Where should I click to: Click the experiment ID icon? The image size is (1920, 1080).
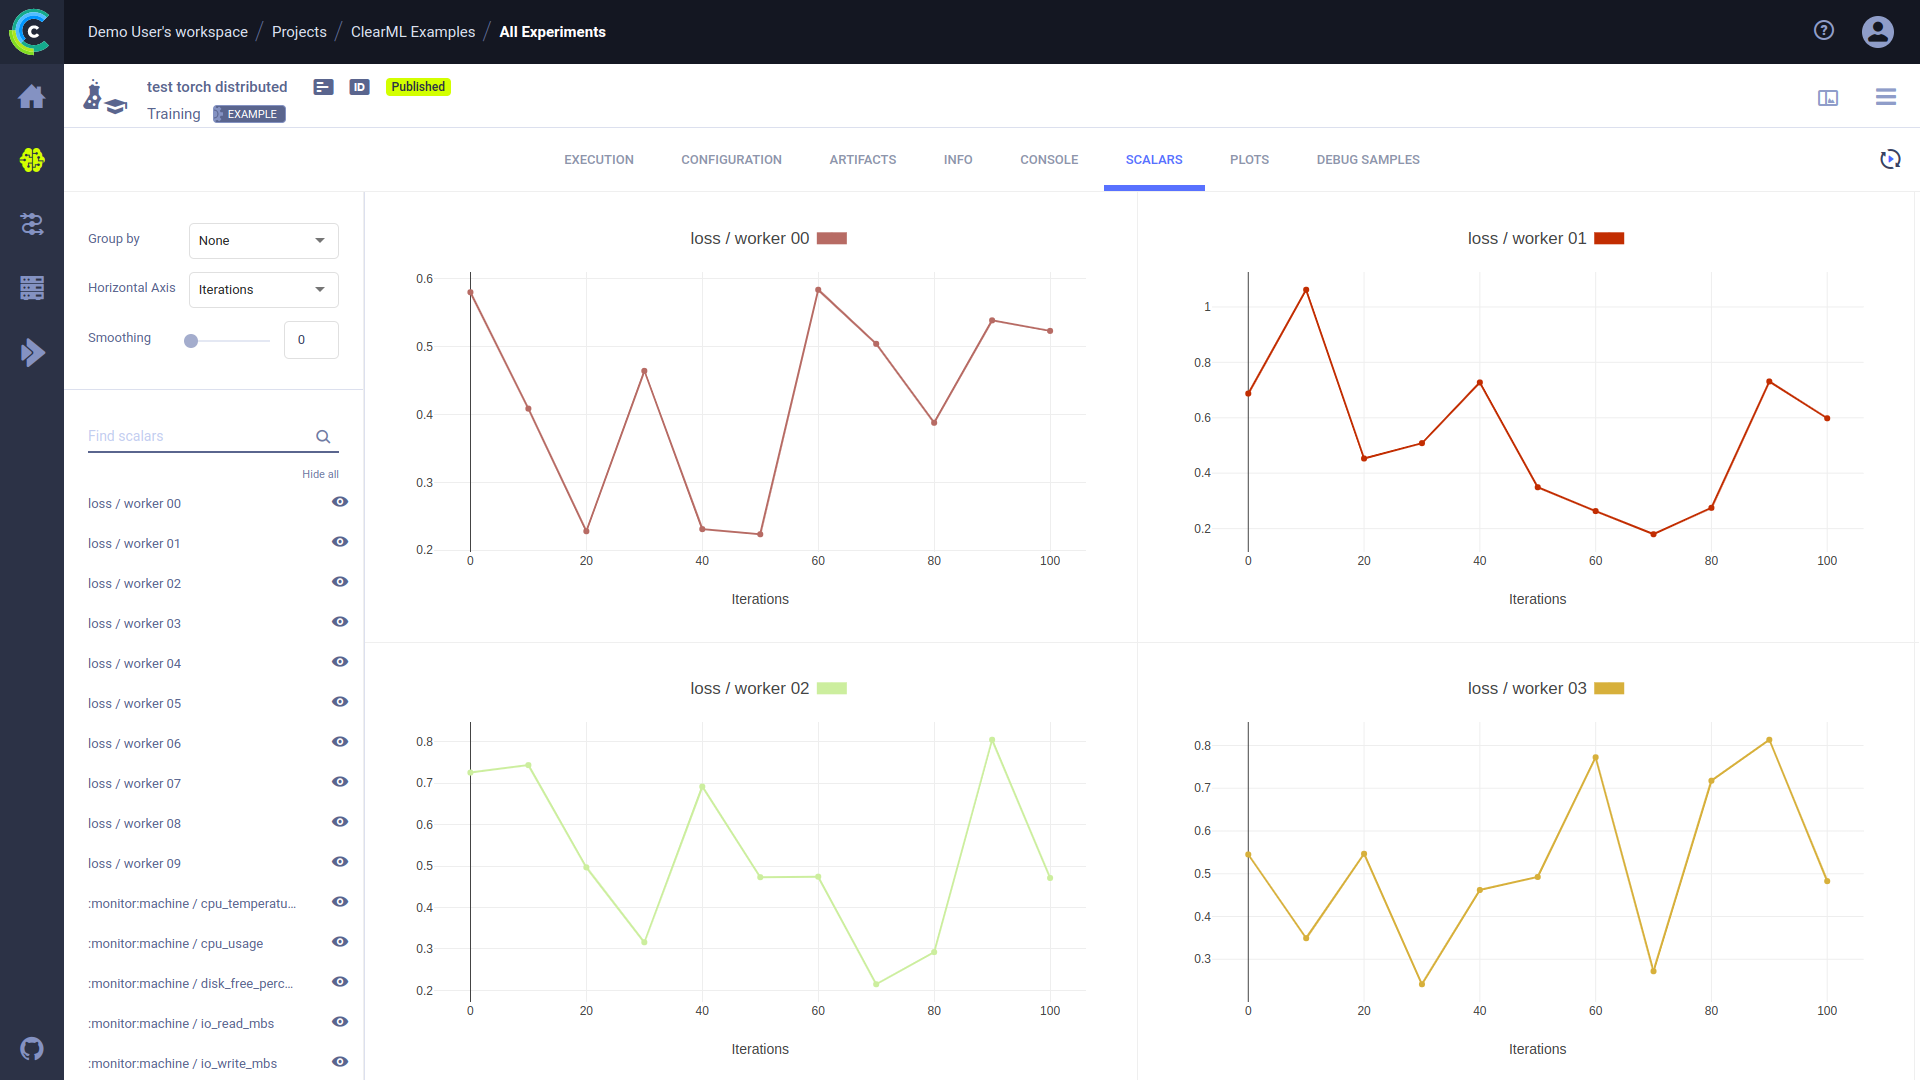[359, 87]
